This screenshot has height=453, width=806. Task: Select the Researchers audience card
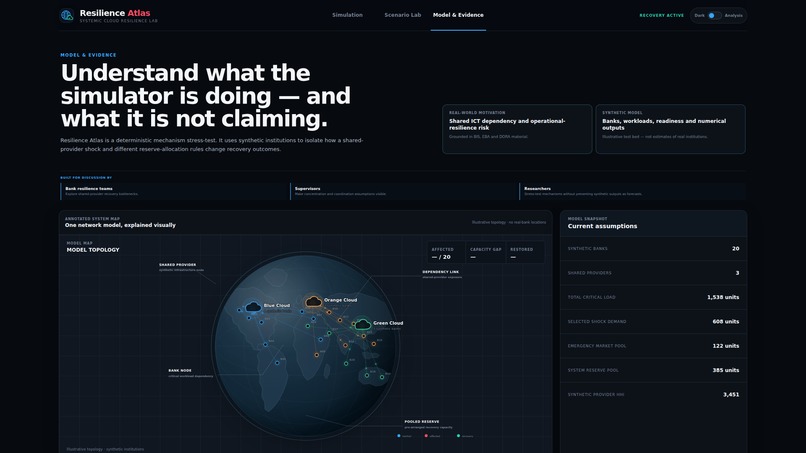pos(633,191)
